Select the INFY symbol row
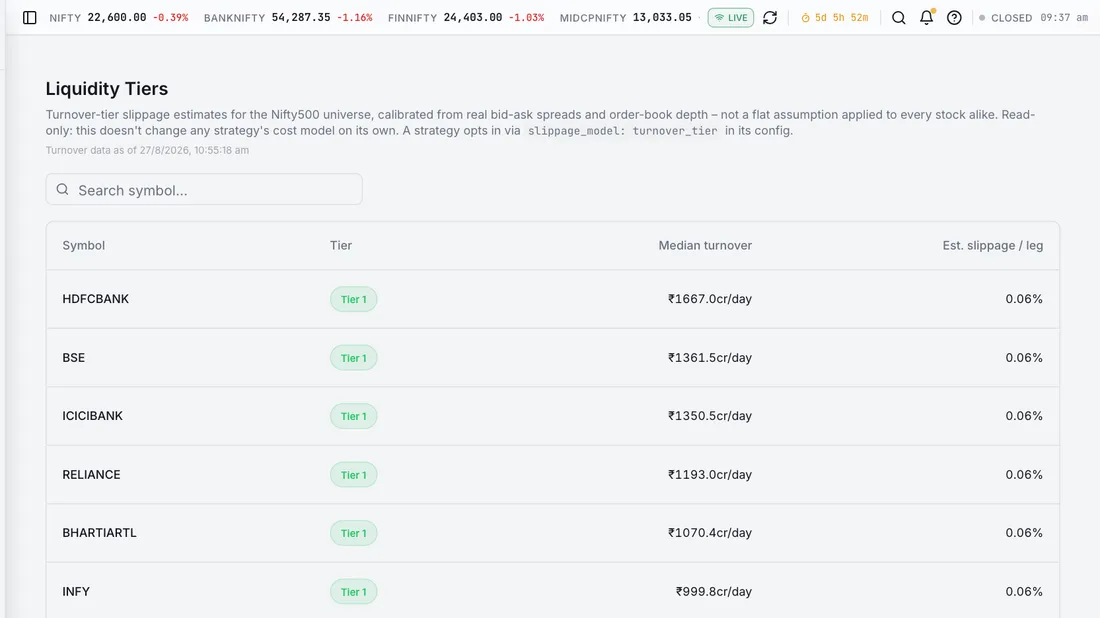Viewport: 1100px width, 618px height. coord(553,591)
